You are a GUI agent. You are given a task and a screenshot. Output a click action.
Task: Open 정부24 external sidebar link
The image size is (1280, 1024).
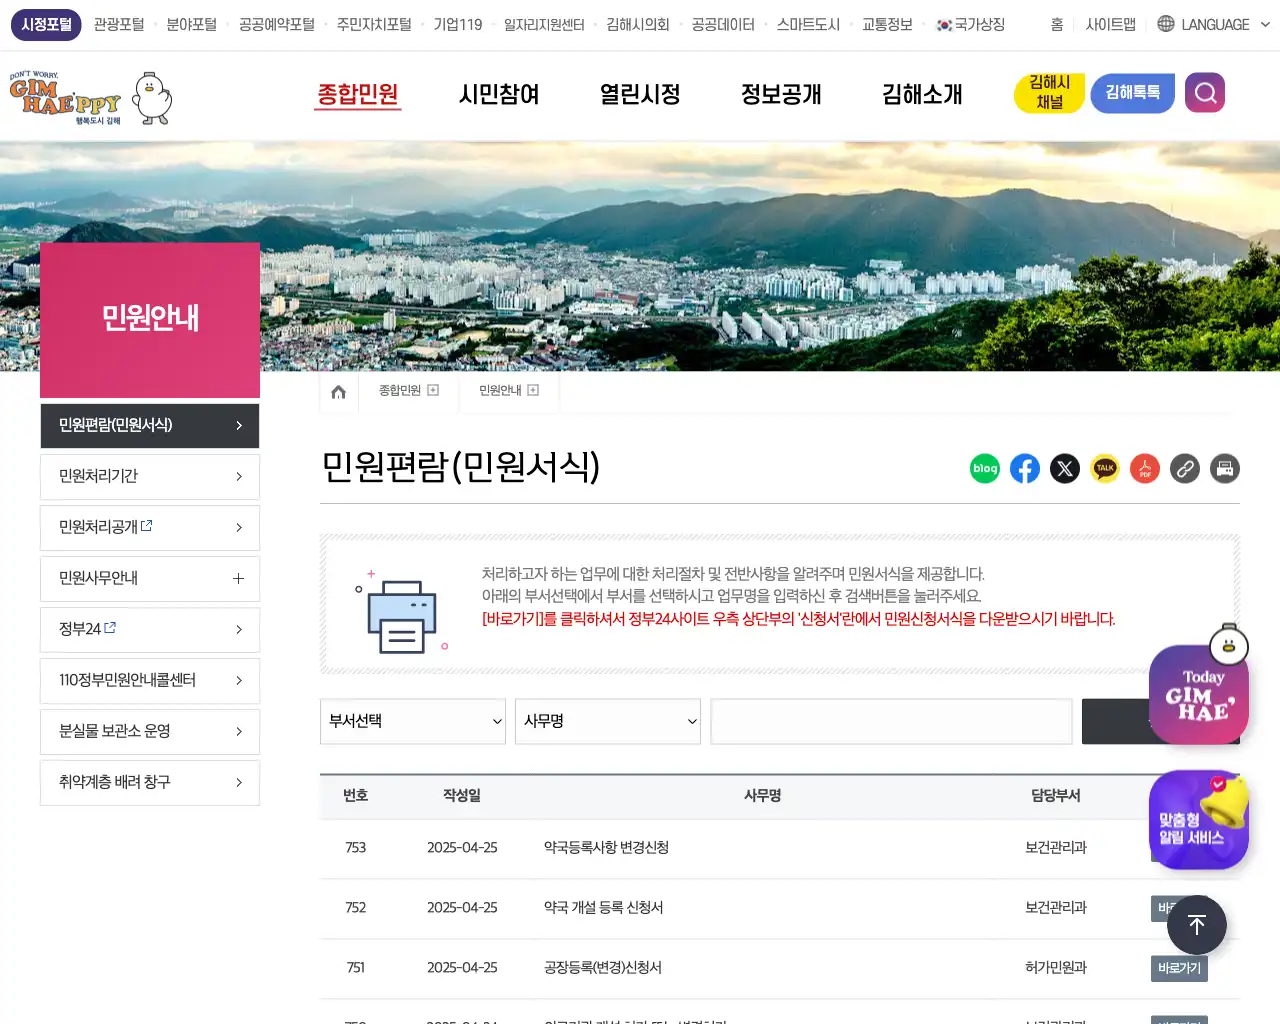150,630
